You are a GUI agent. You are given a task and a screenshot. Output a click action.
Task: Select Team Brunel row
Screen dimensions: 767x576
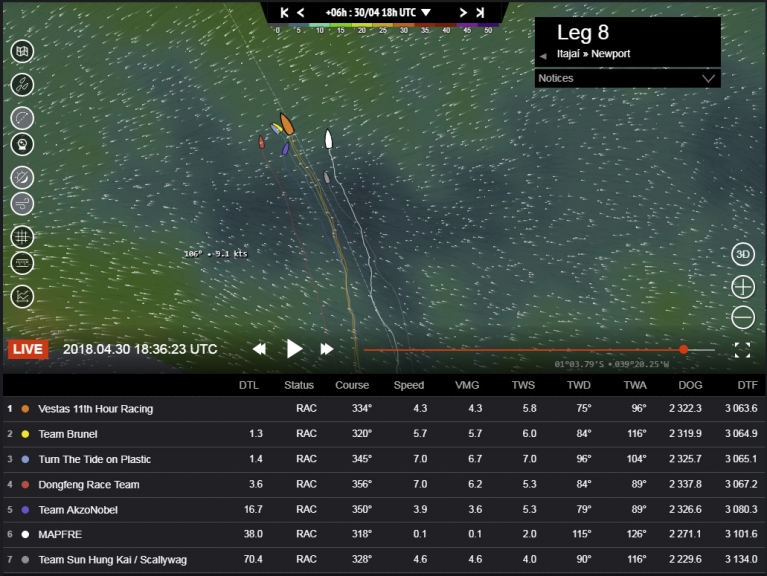384,434
